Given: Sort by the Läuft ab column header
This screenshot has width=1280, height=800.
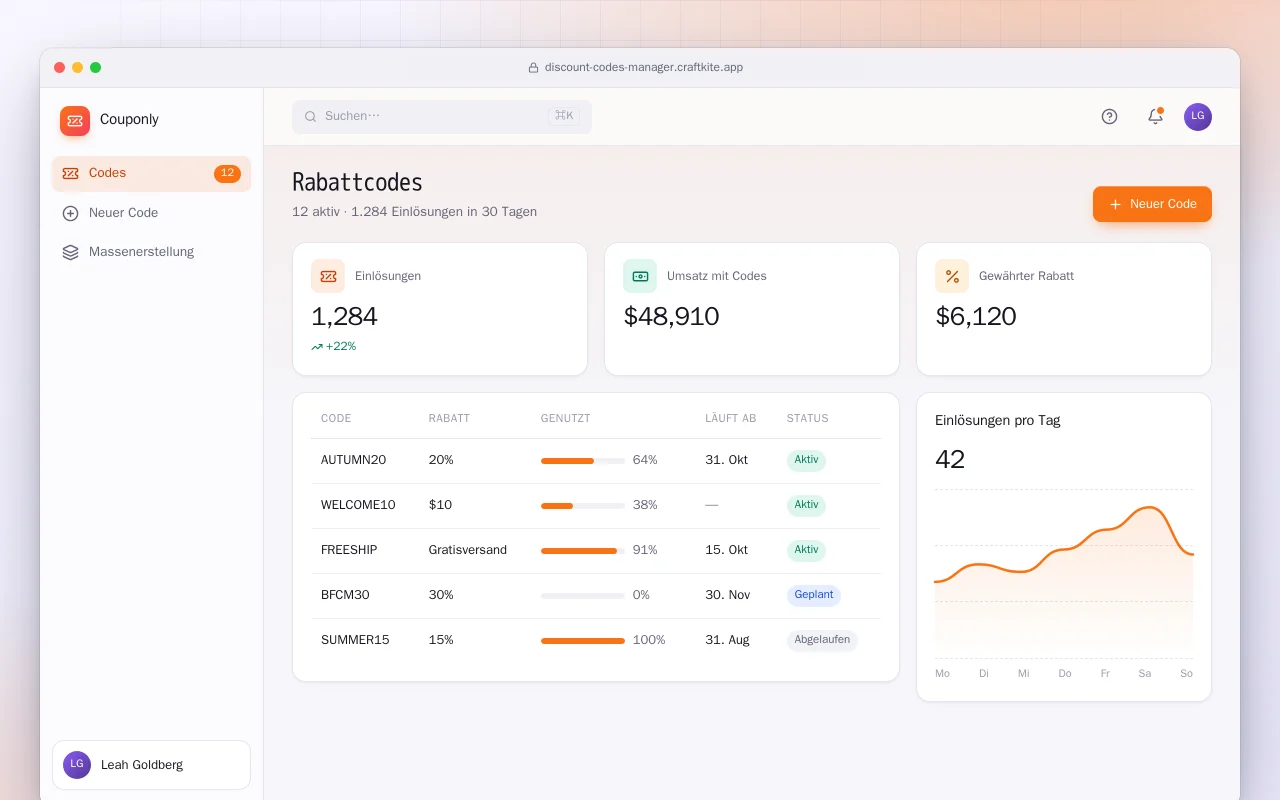Looking at the screenshot, I should [730, 418].
